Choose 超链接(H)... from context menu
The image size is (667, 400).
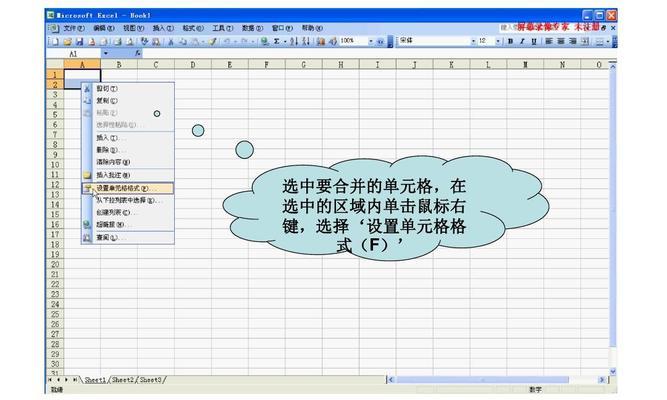click(128, 224)
